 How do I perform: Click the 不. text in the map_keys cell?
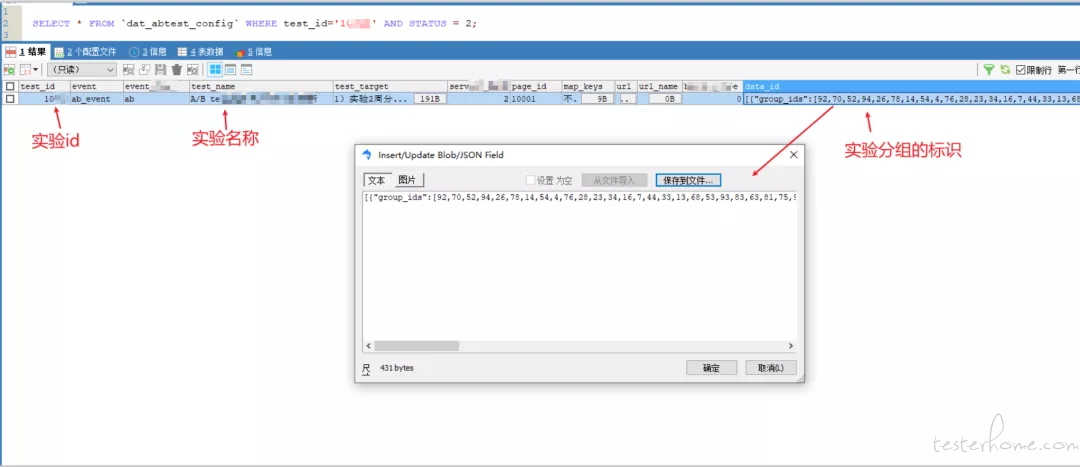pyautogui.click(x=570, y=99)
